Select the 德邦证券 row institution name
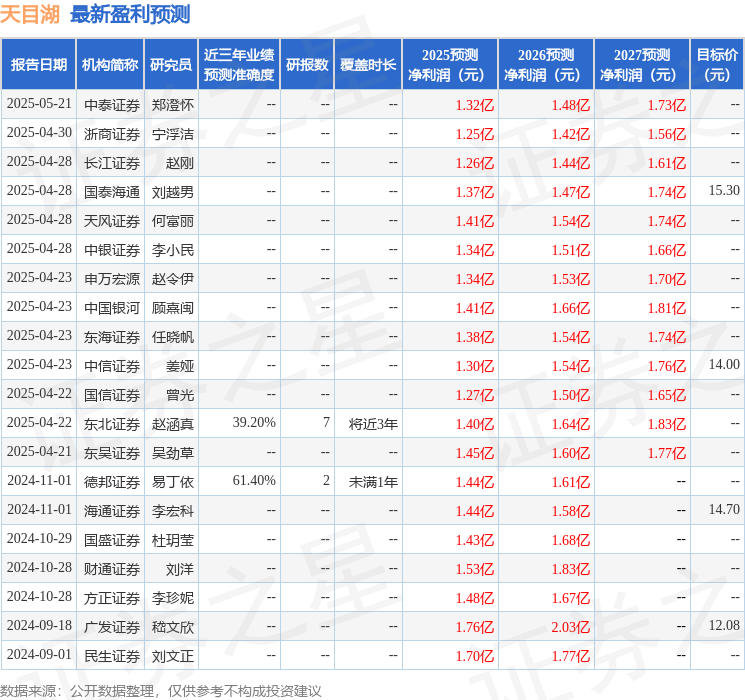 click(112, 482)
